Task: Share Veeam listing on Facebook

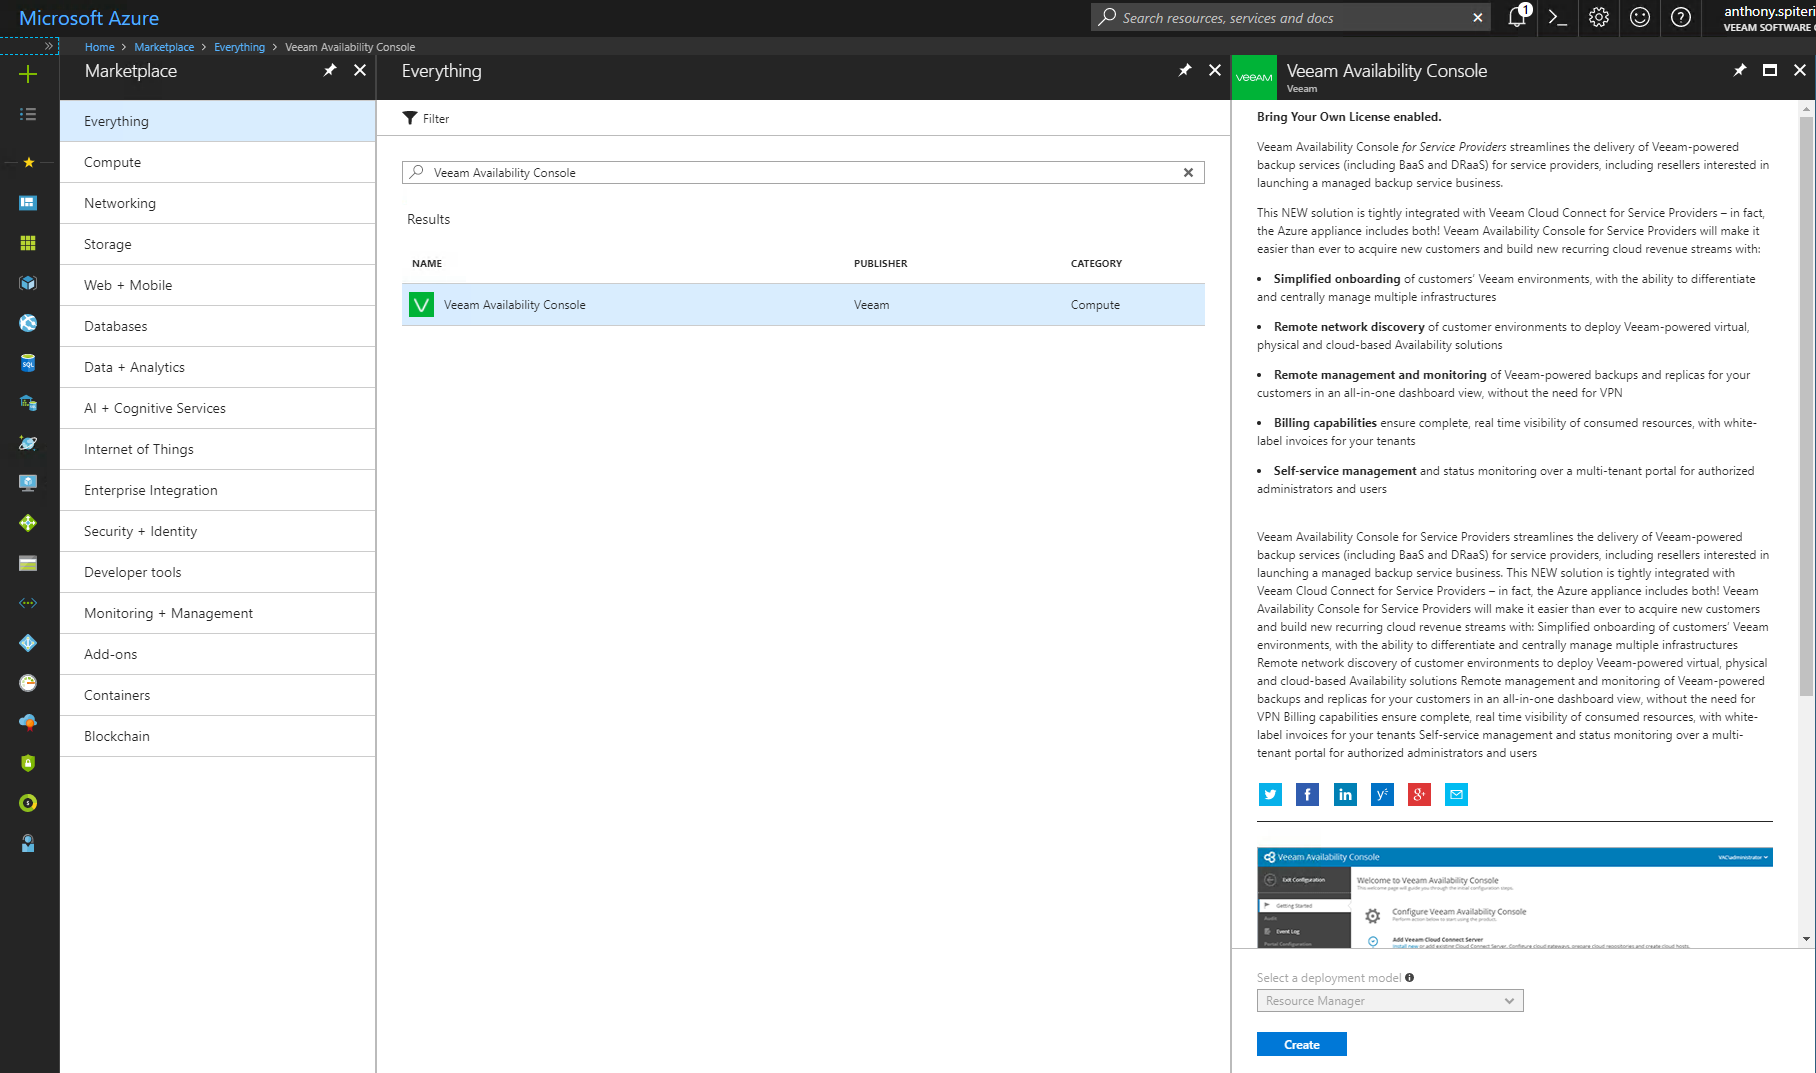Action: coord(1307,794)
